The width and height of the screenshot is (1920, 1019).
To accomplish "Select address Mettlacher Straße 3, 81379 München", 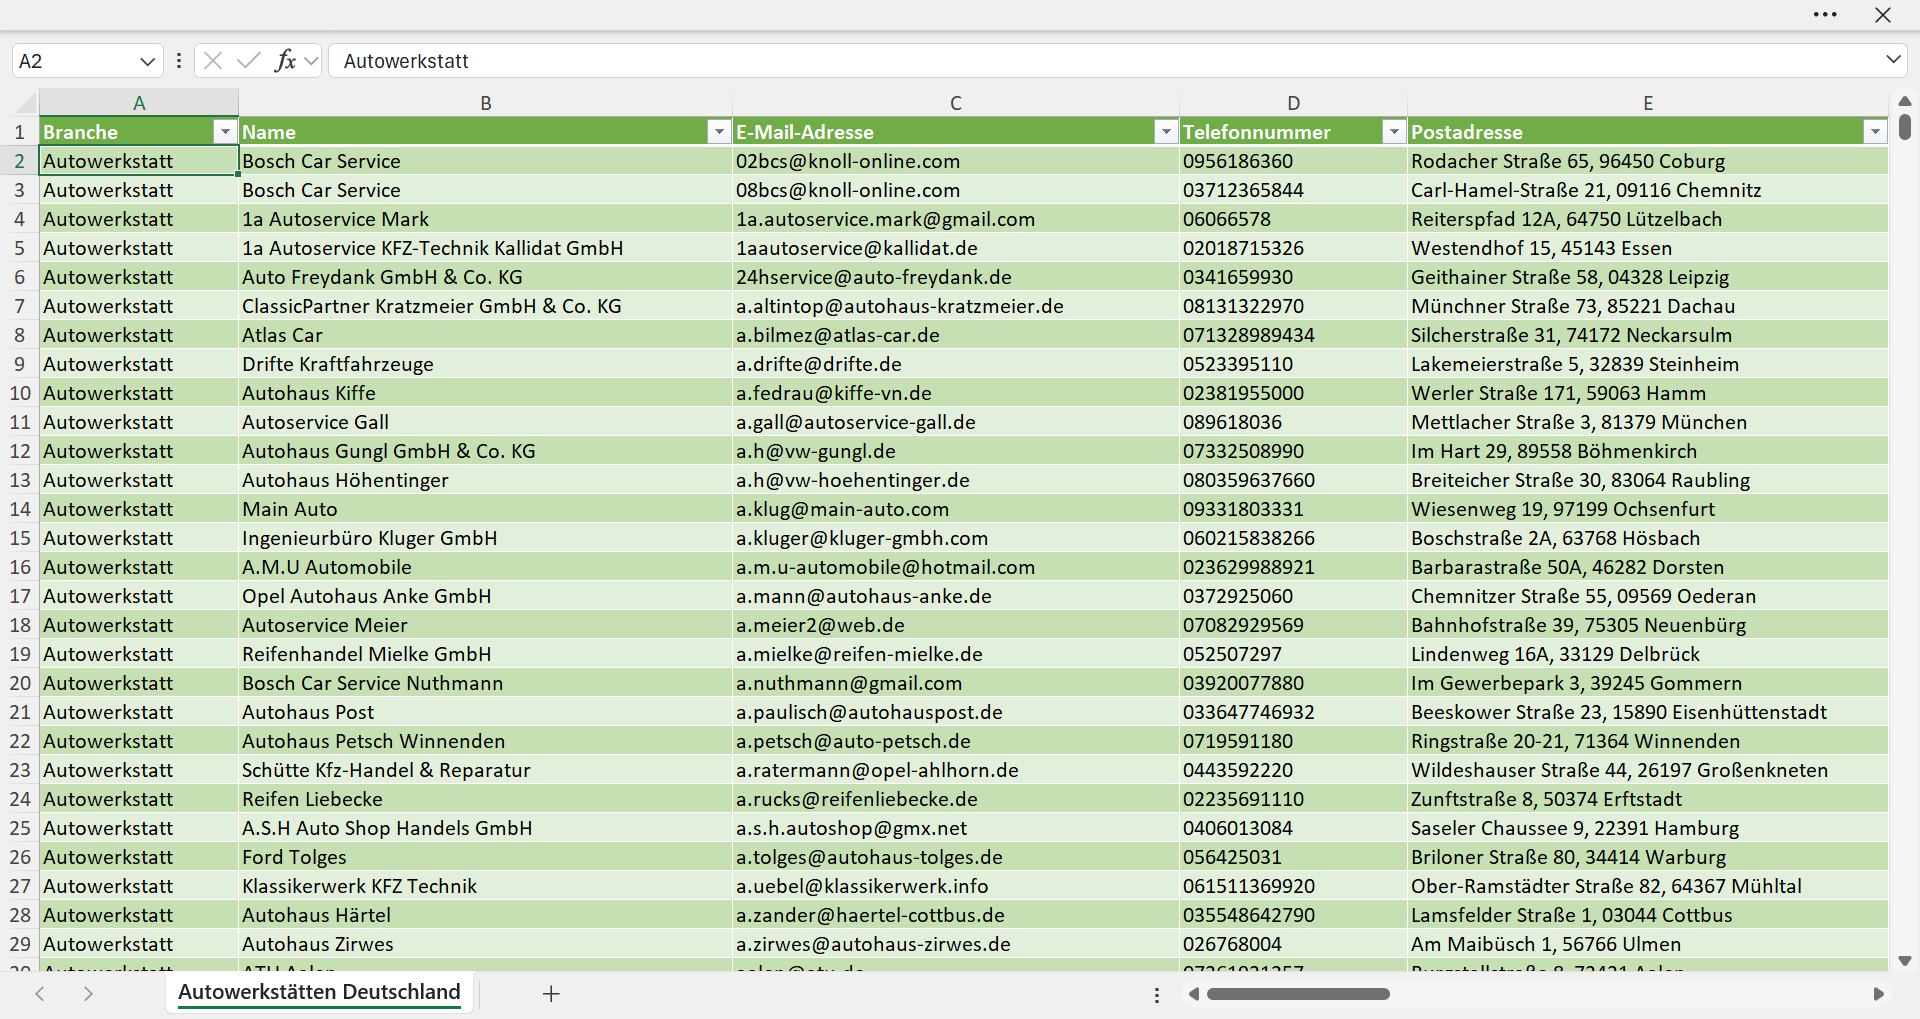I will 1648,422.
